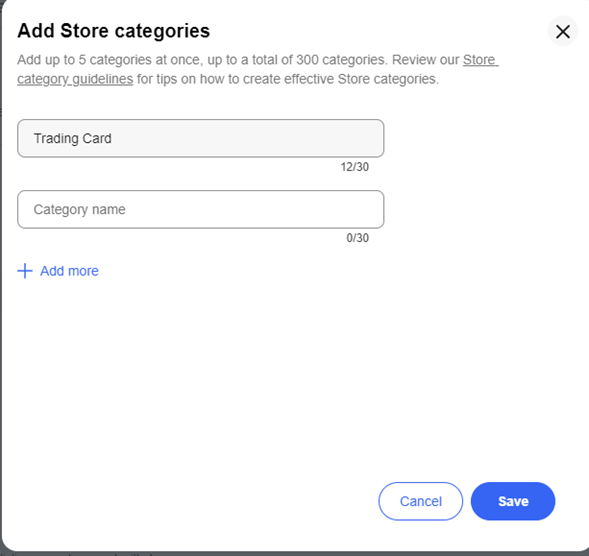The width and height of the screenshot is (589, 556).
Task: Click the 12/30 character counter
Action: (x=355, y=167)
